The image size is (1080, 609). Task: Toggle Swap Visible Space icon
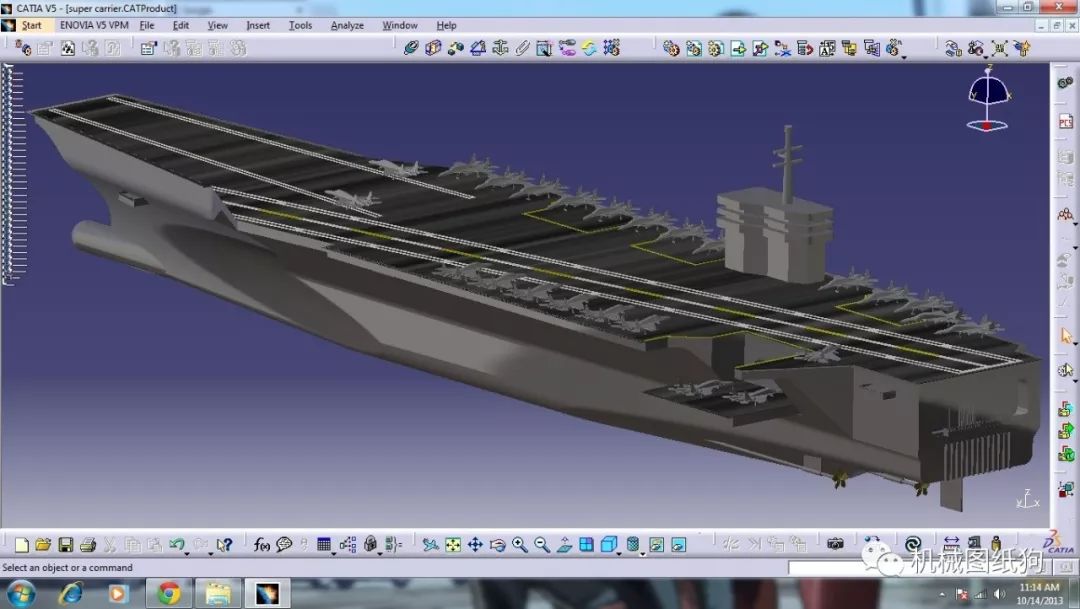[679, 545]
